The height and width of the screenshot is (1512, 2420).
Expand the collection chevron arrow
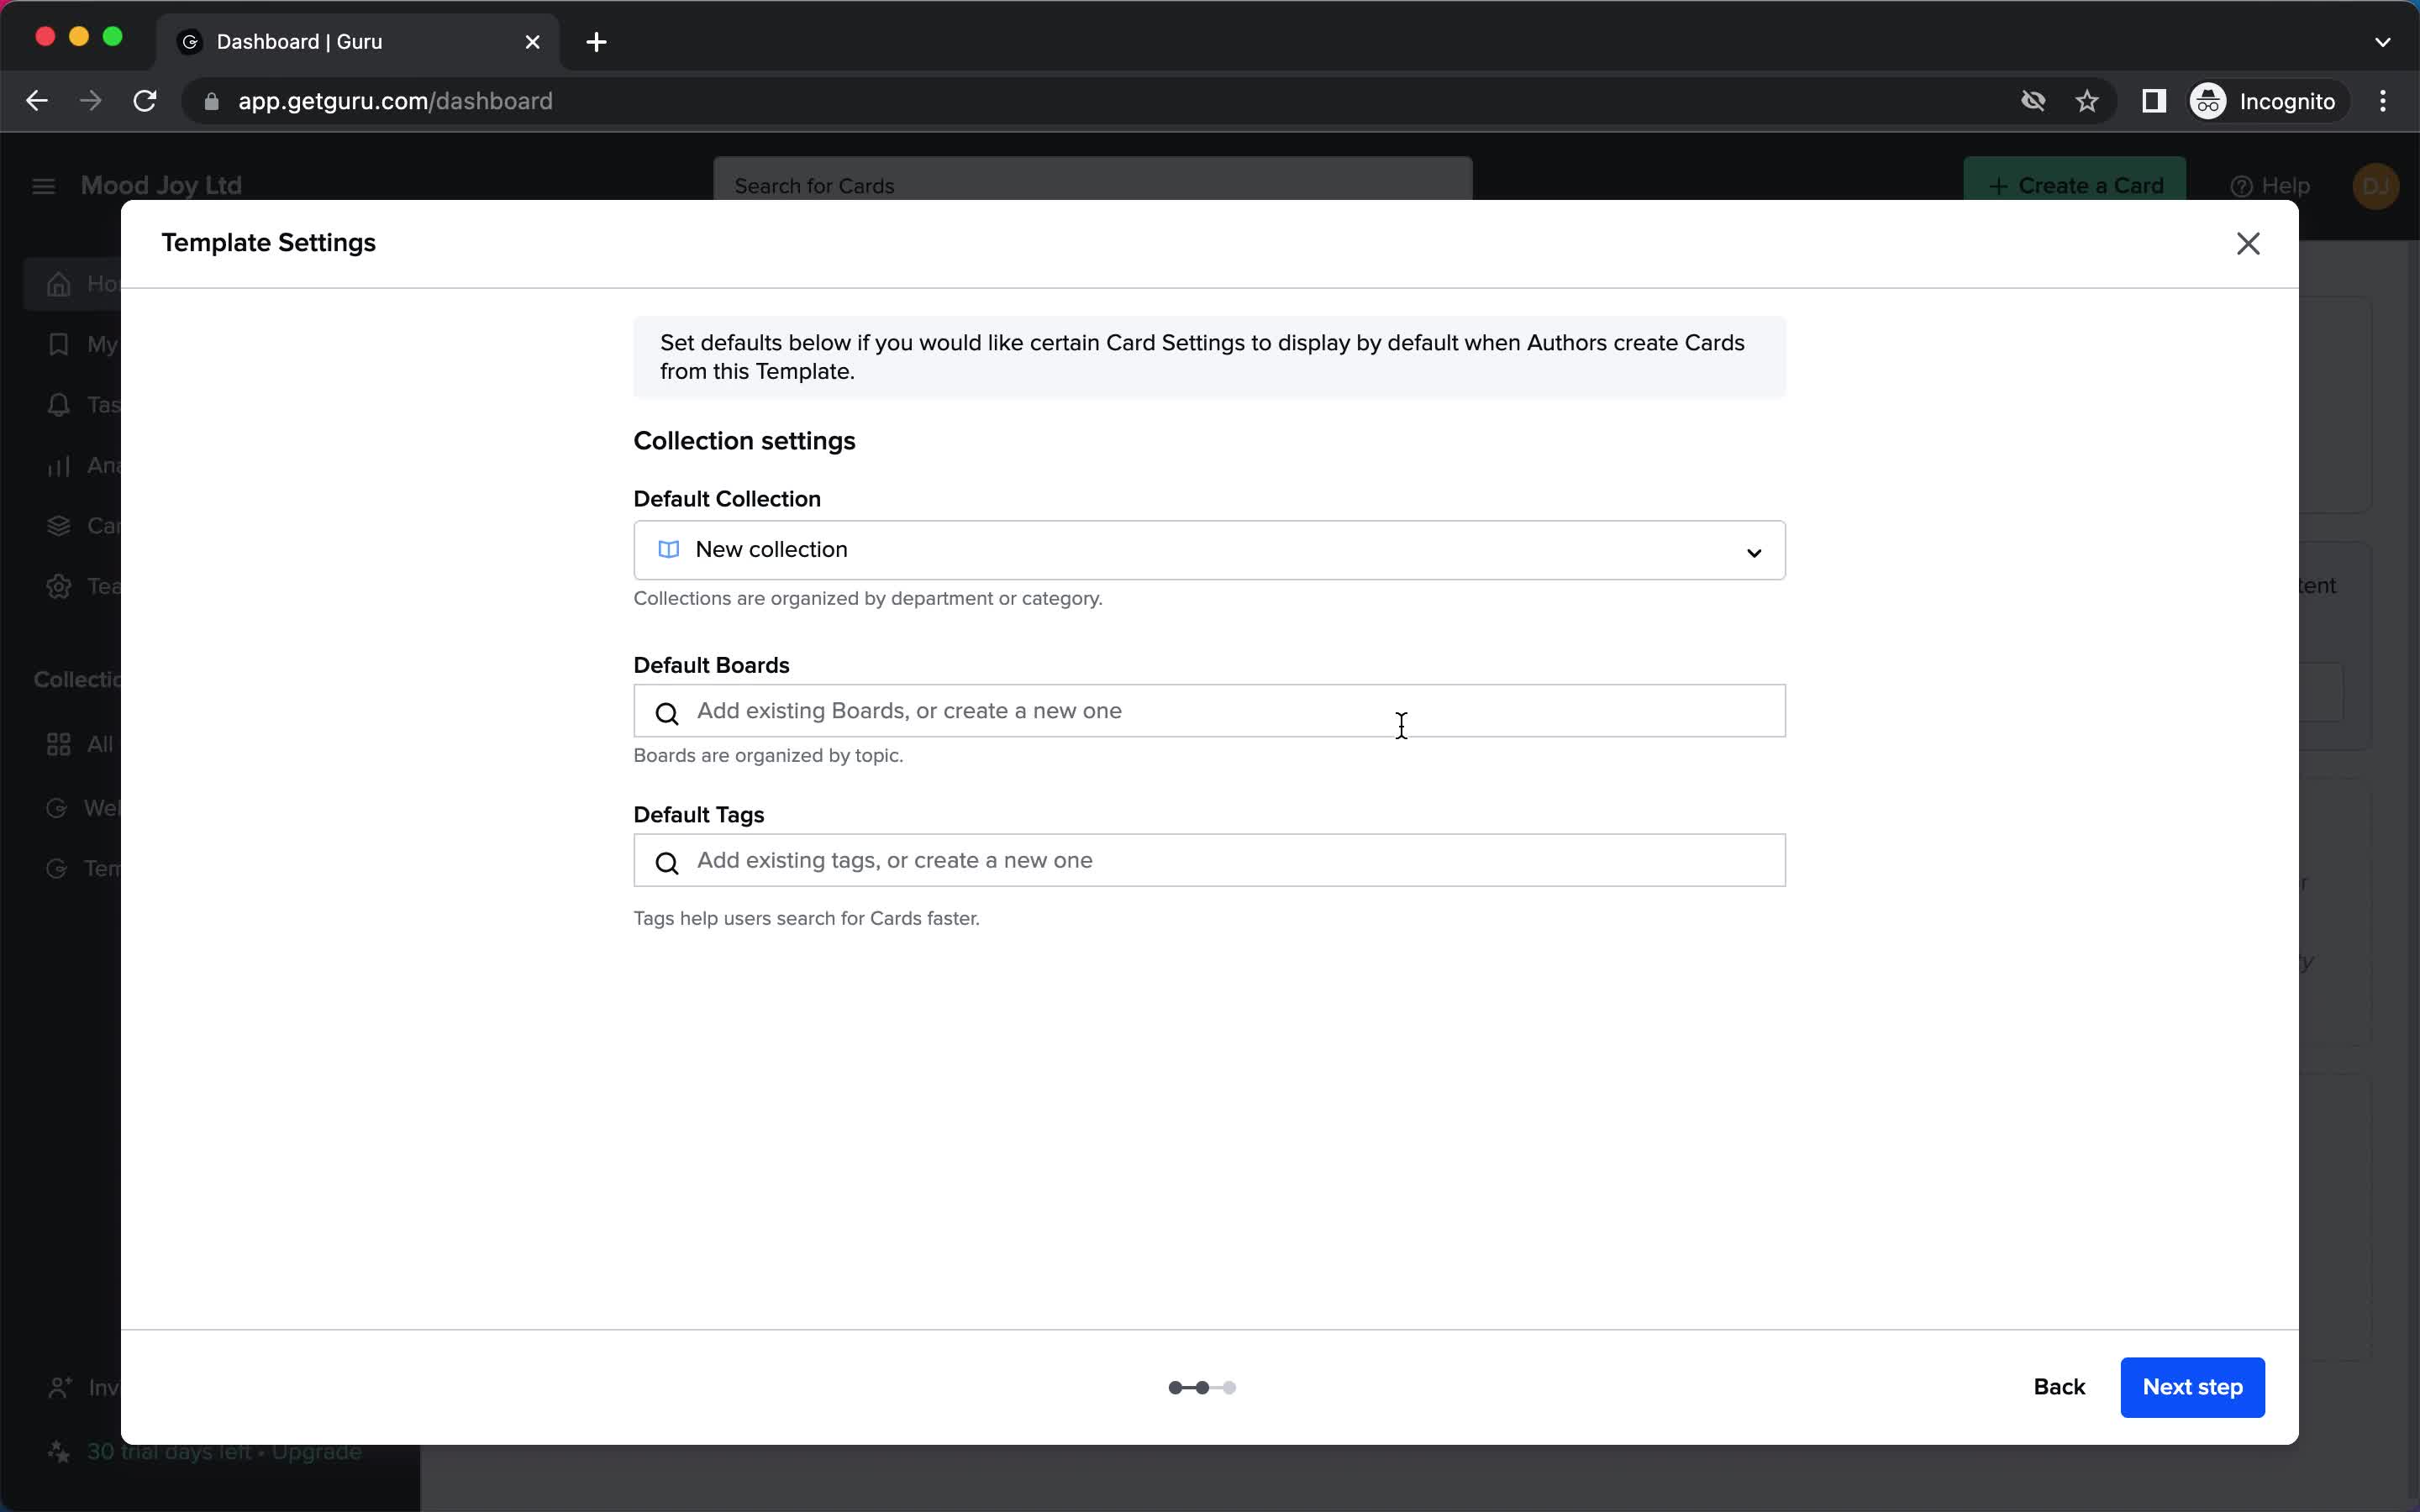pos(1753,553)
